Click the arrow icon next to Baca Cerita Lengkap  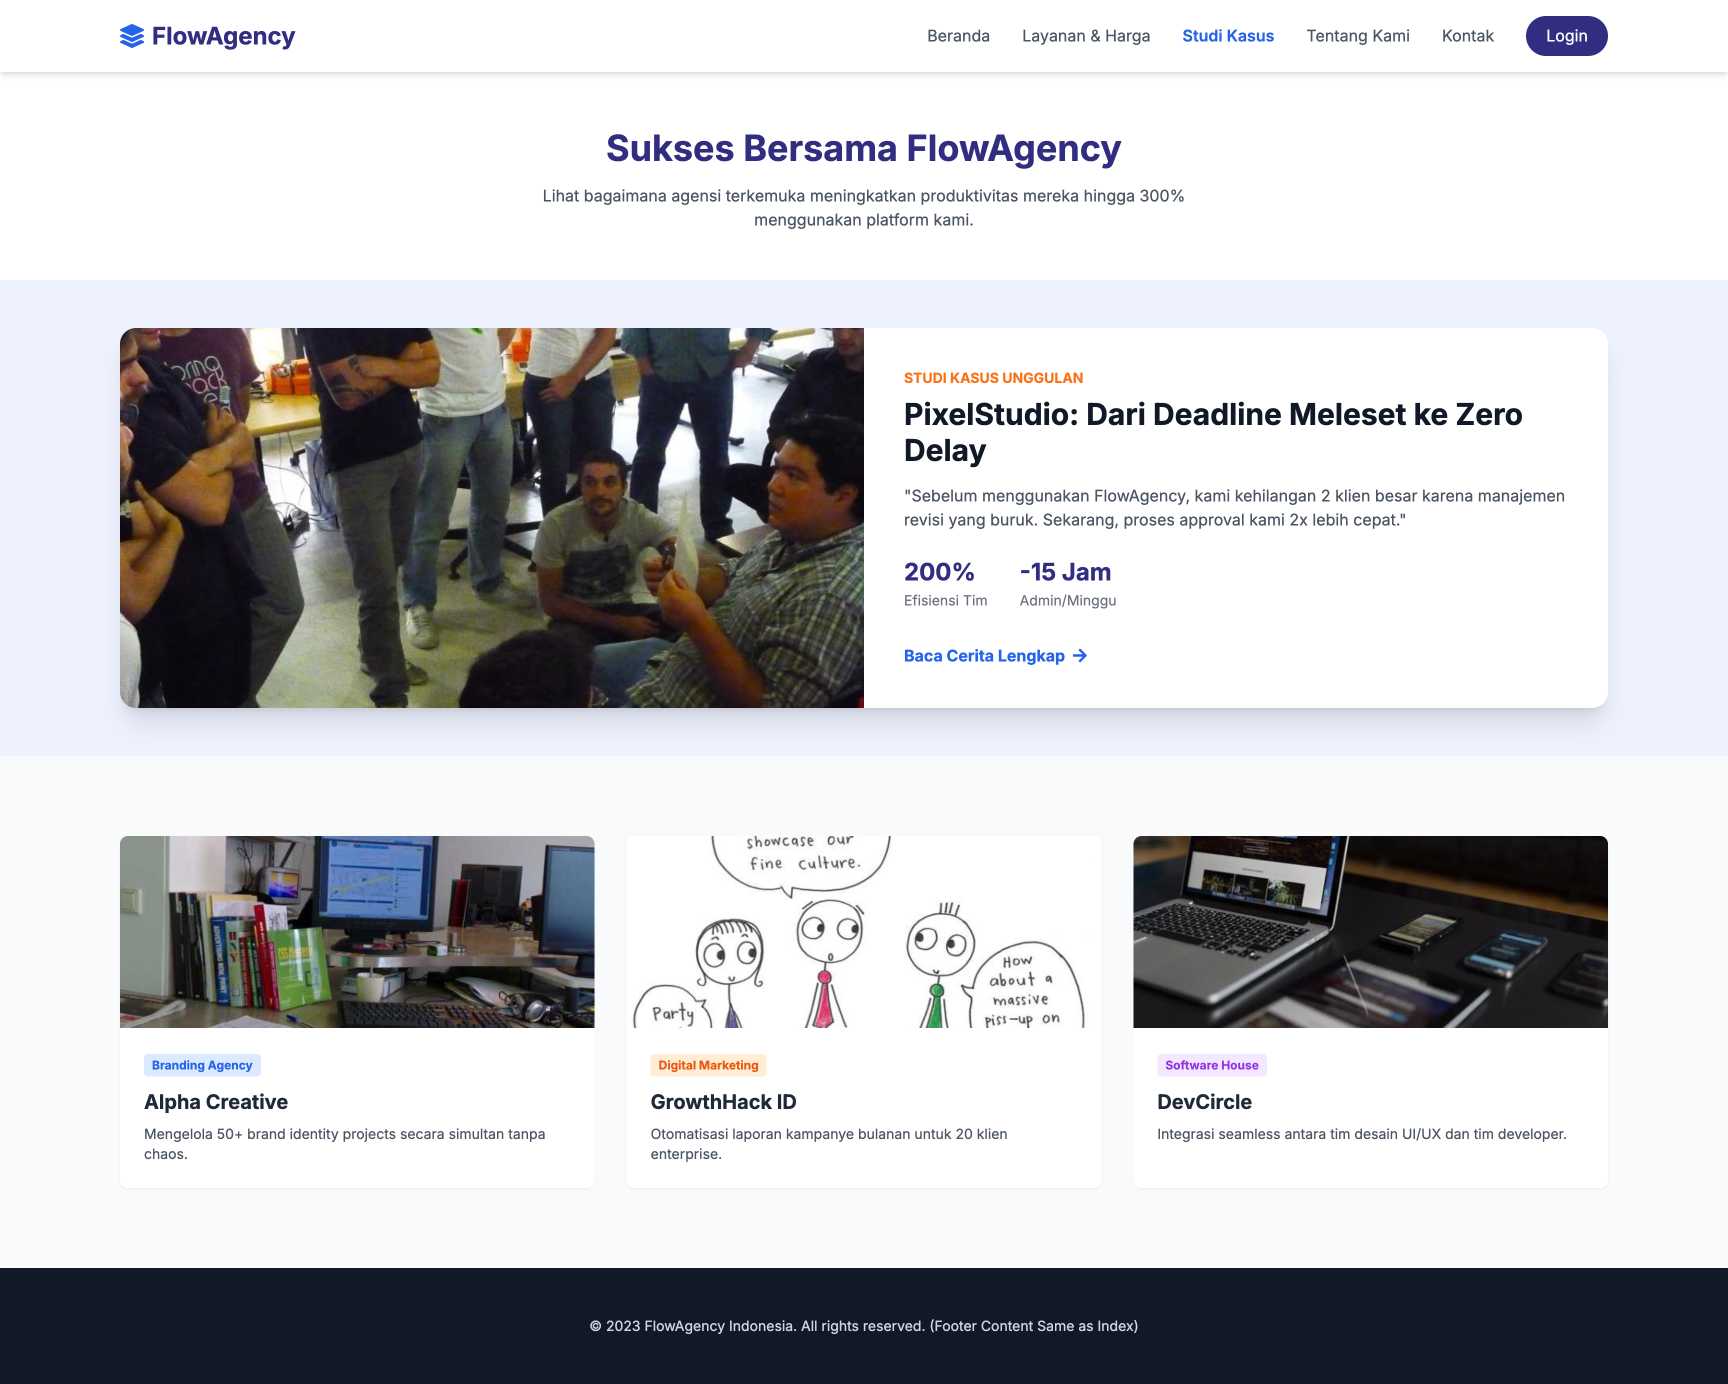[x=1081, y=656]
